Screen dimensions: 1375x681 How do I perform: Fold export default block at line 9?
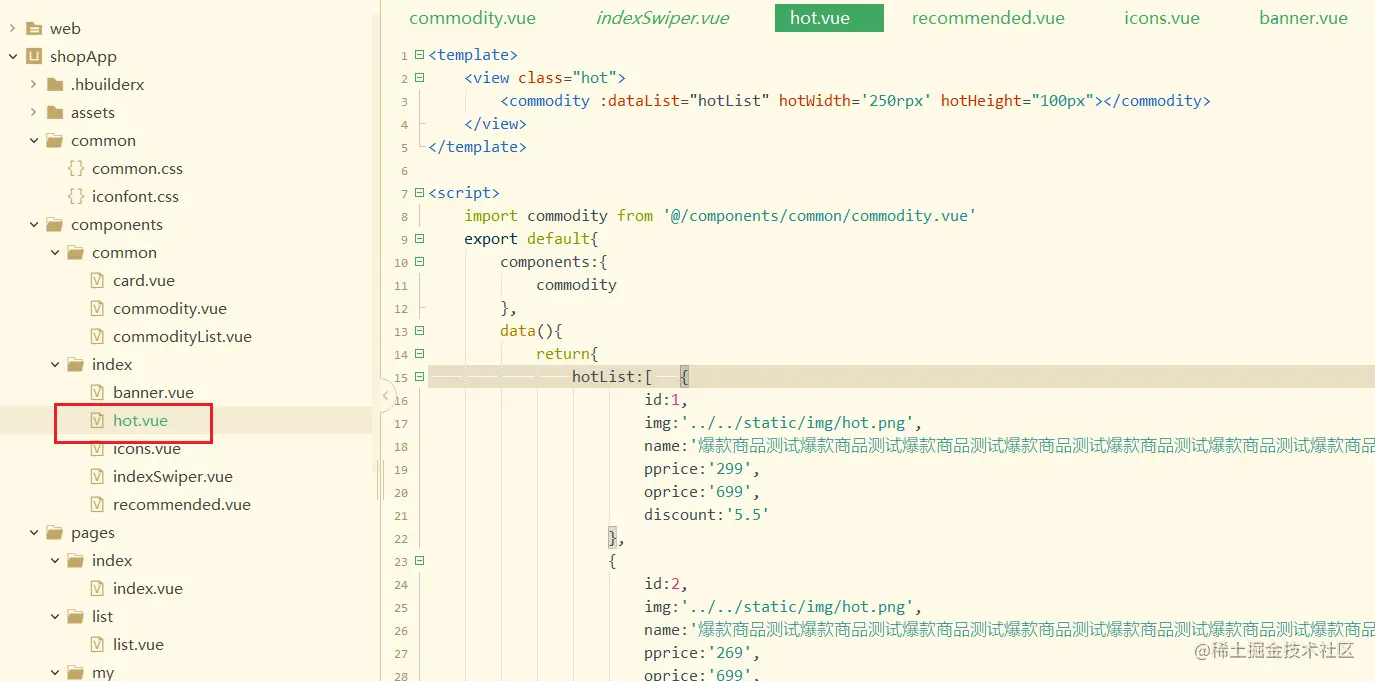pos(419,239)
